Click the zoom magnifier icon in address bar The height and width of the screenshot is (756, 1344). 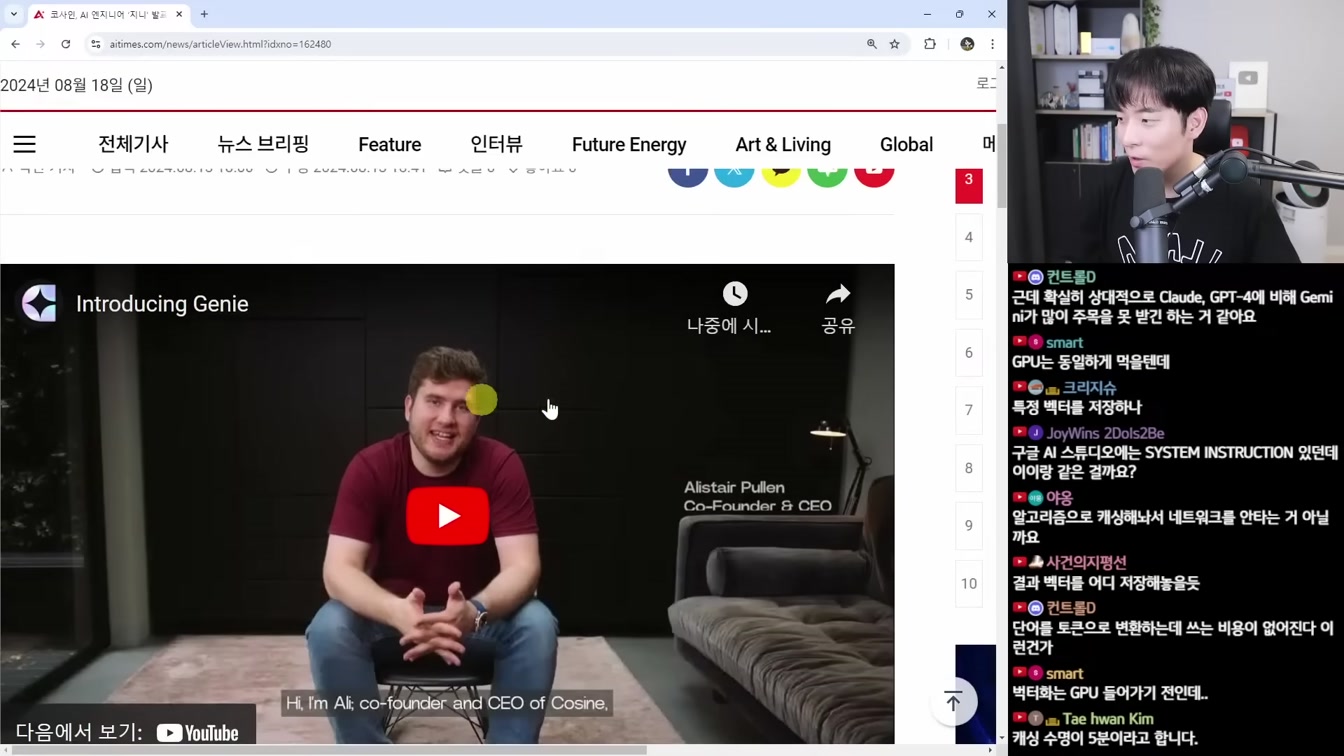pos(872,44)
